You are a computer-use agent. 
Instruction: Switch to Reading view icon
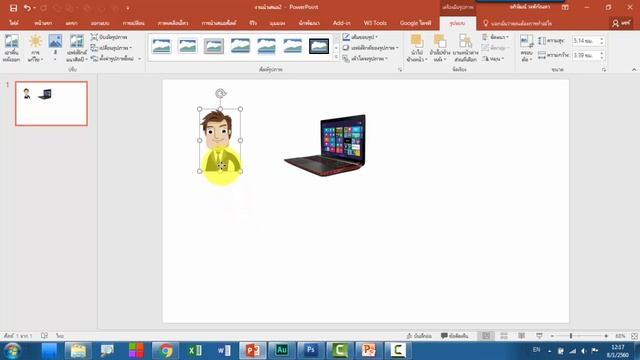pos(522,336)
